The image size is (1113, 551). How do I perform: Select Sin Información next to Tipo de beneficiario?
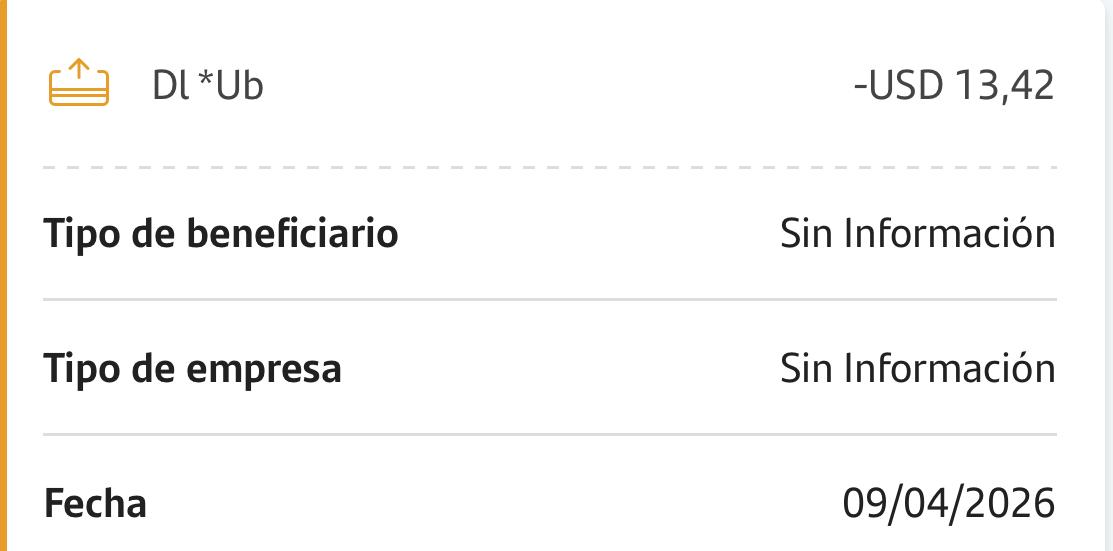pyautogui.click(x=917, y=234)
